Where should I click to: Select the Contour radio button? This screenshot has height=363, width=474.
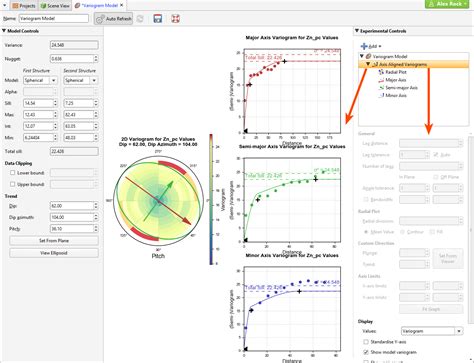402,232
